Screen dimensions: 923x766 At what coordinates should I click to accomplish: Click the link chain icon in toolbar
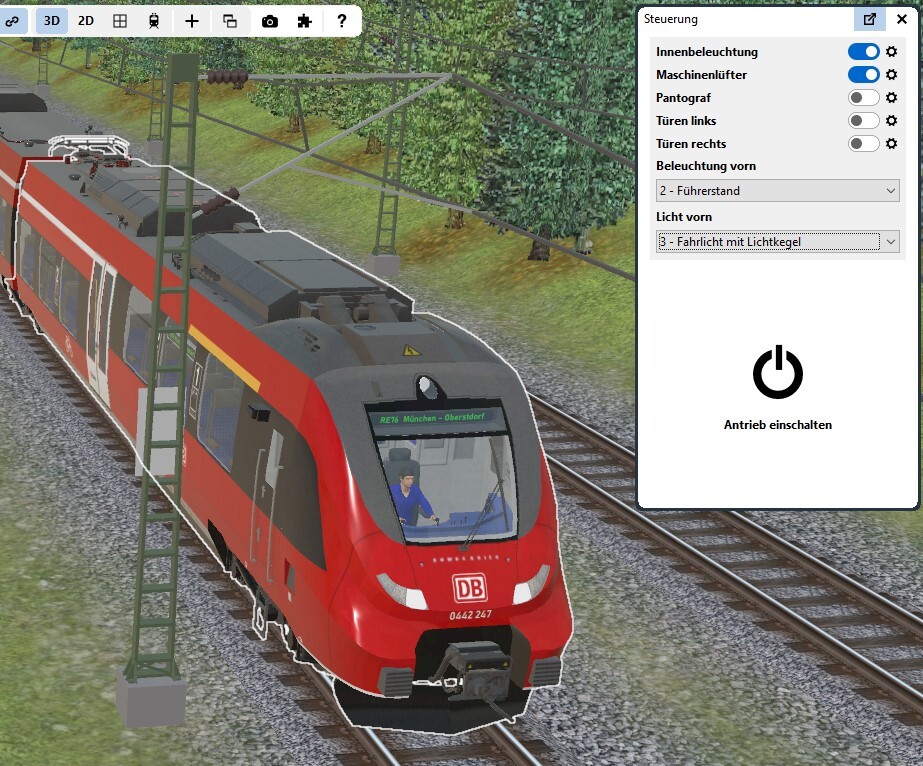click(12, 21)
